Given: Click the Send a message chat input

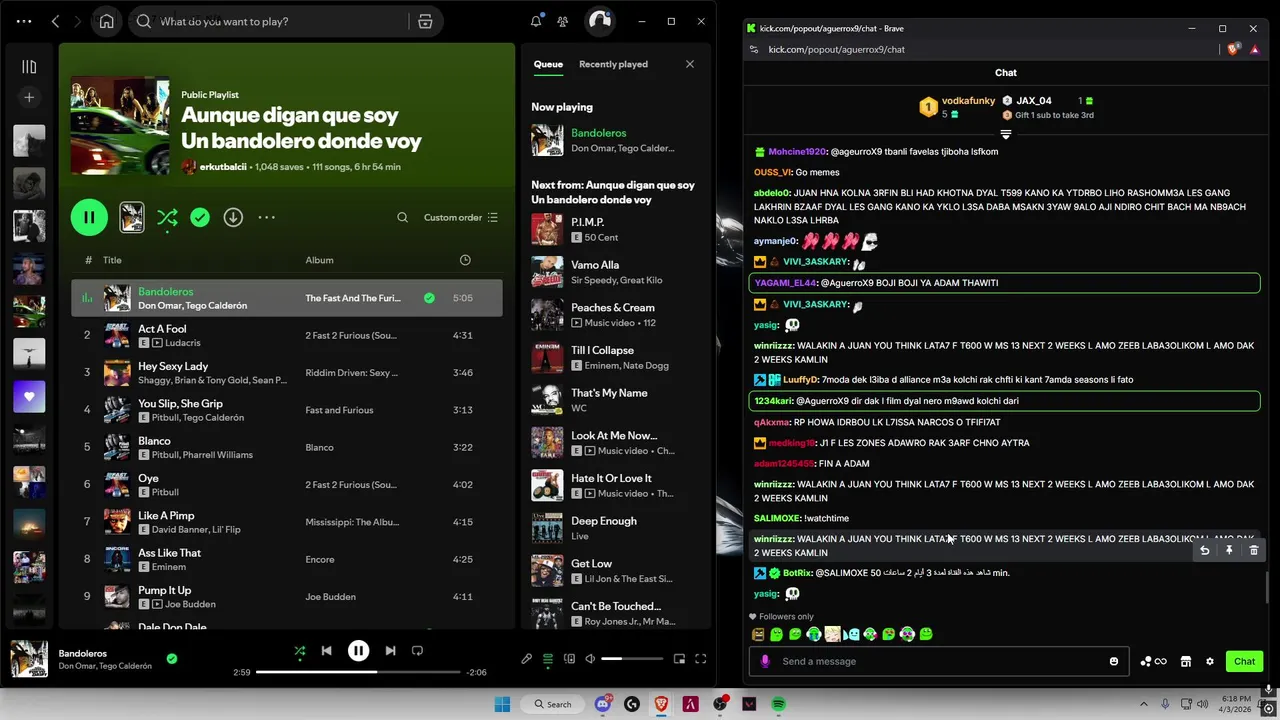Looking at the screenshot, I should 938,661.
